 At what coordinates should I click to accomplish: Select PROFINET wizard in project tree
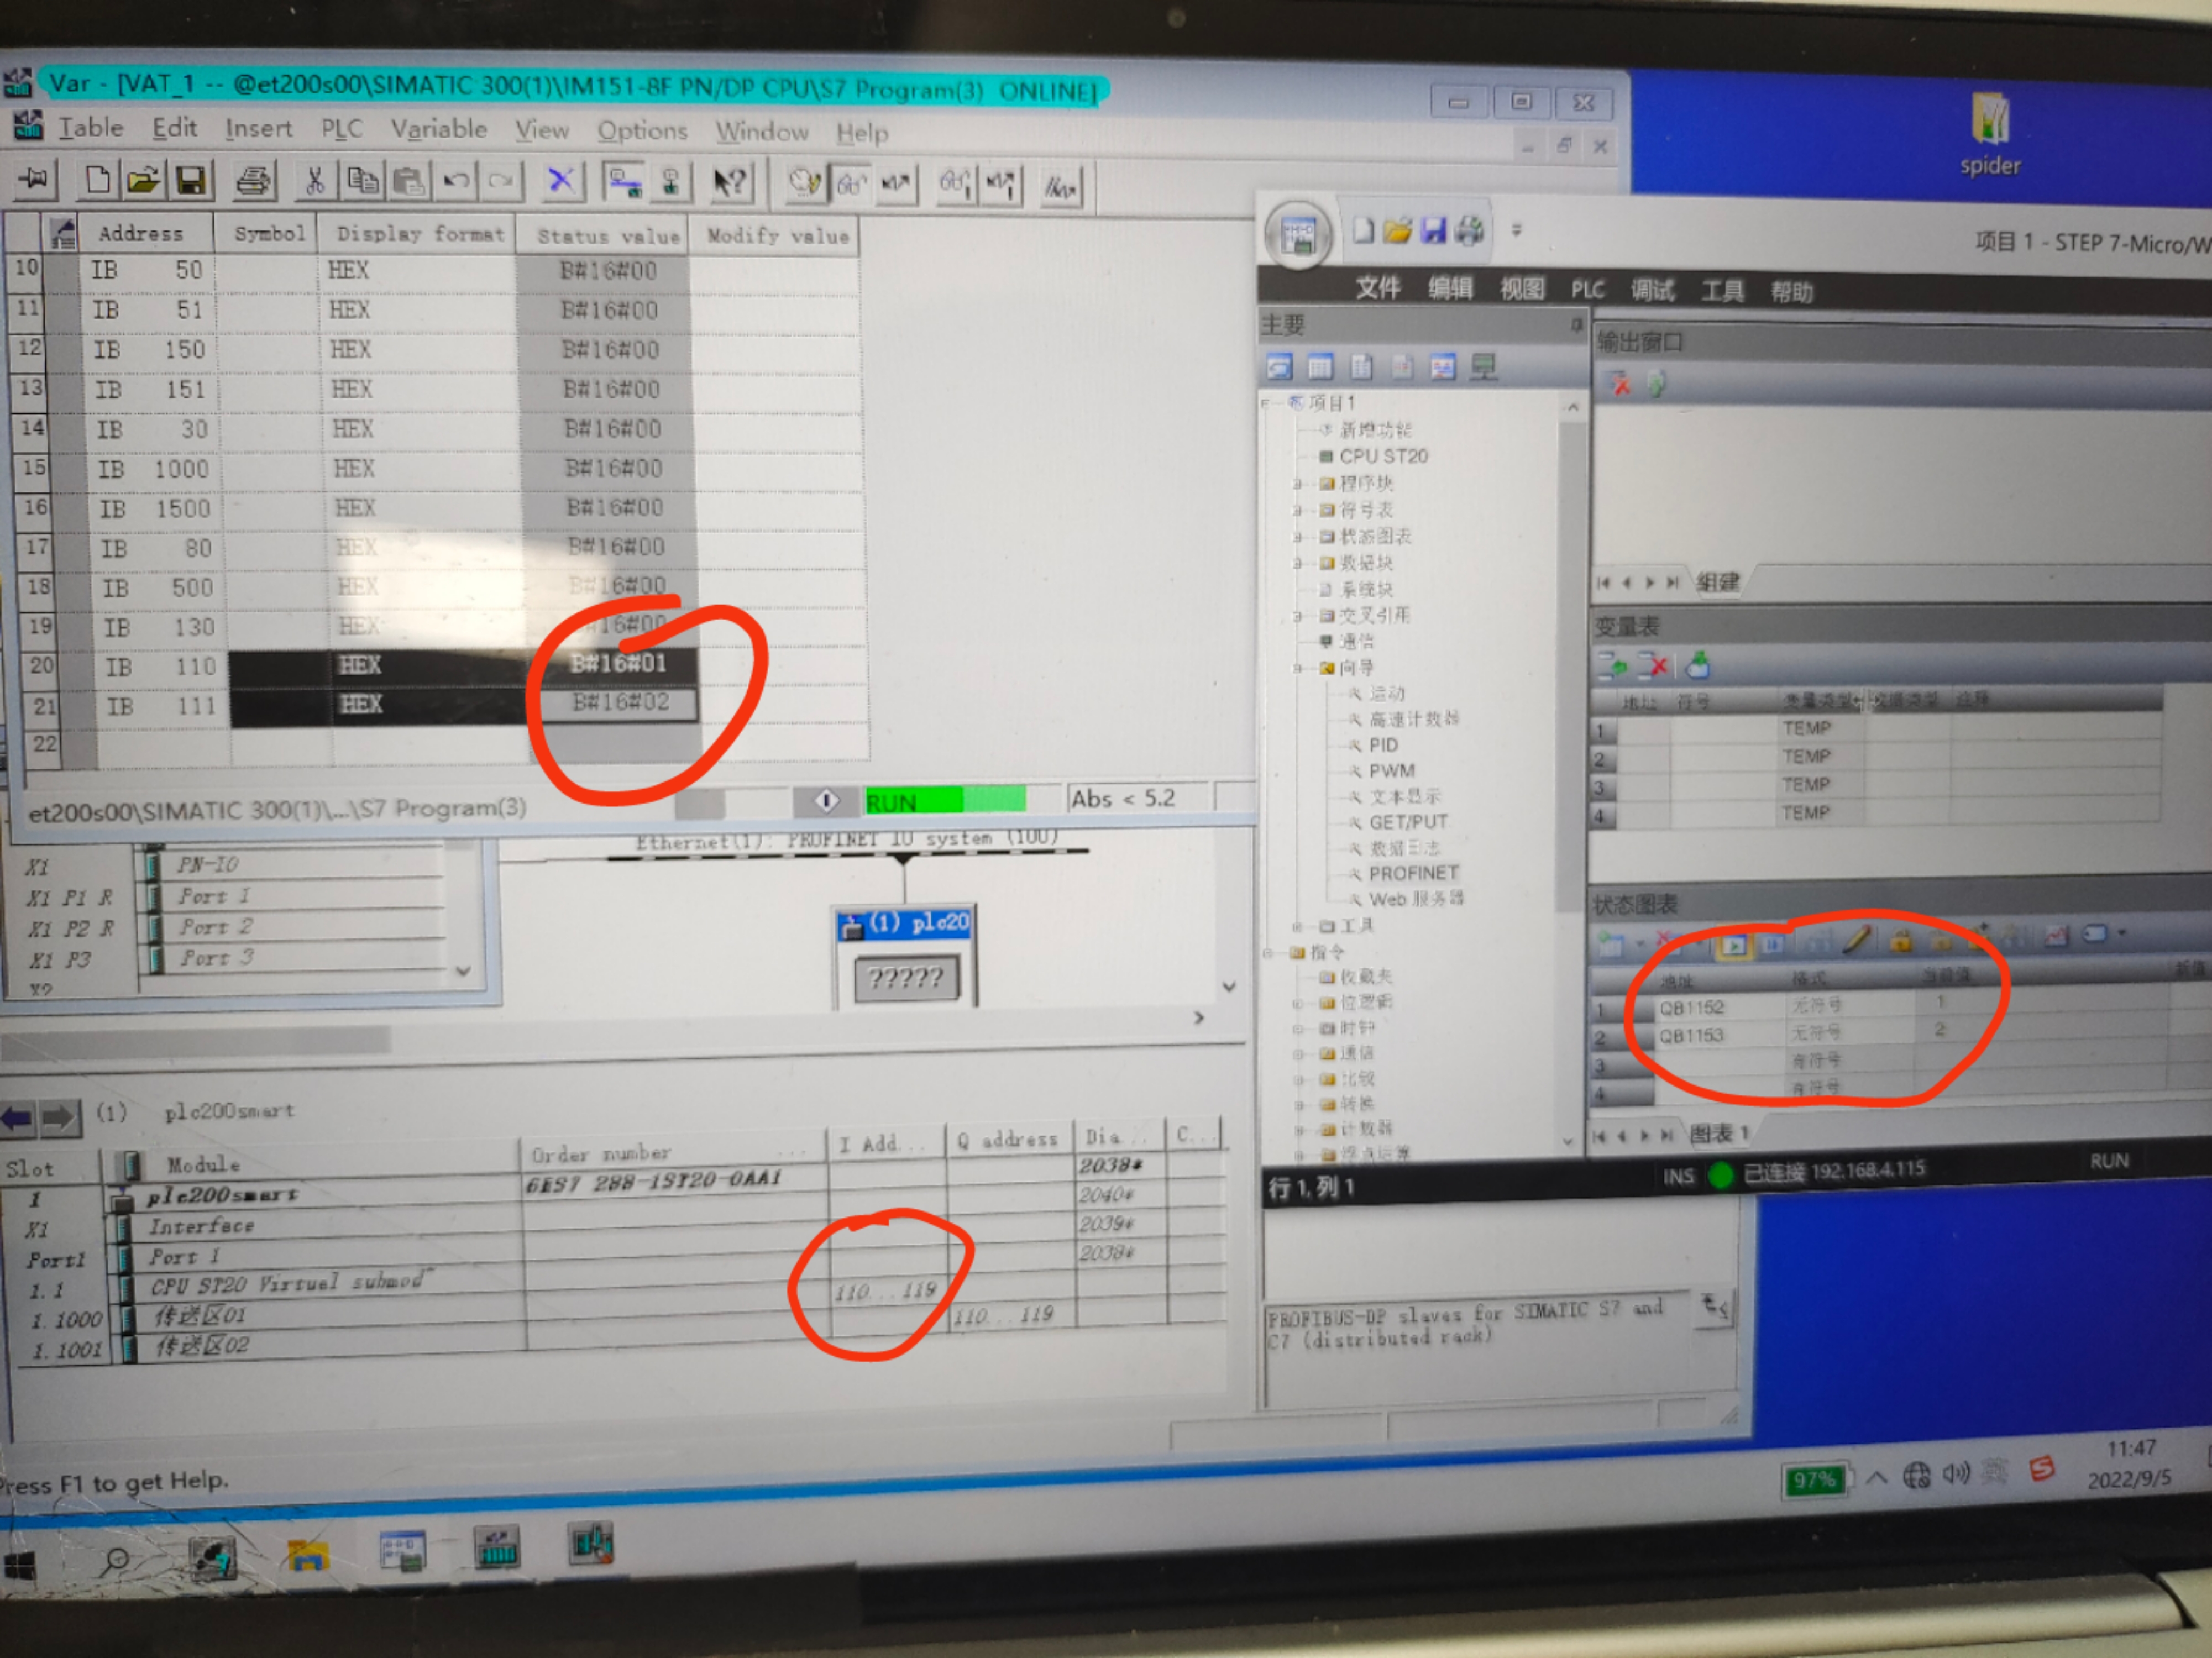click(1413, 872)
